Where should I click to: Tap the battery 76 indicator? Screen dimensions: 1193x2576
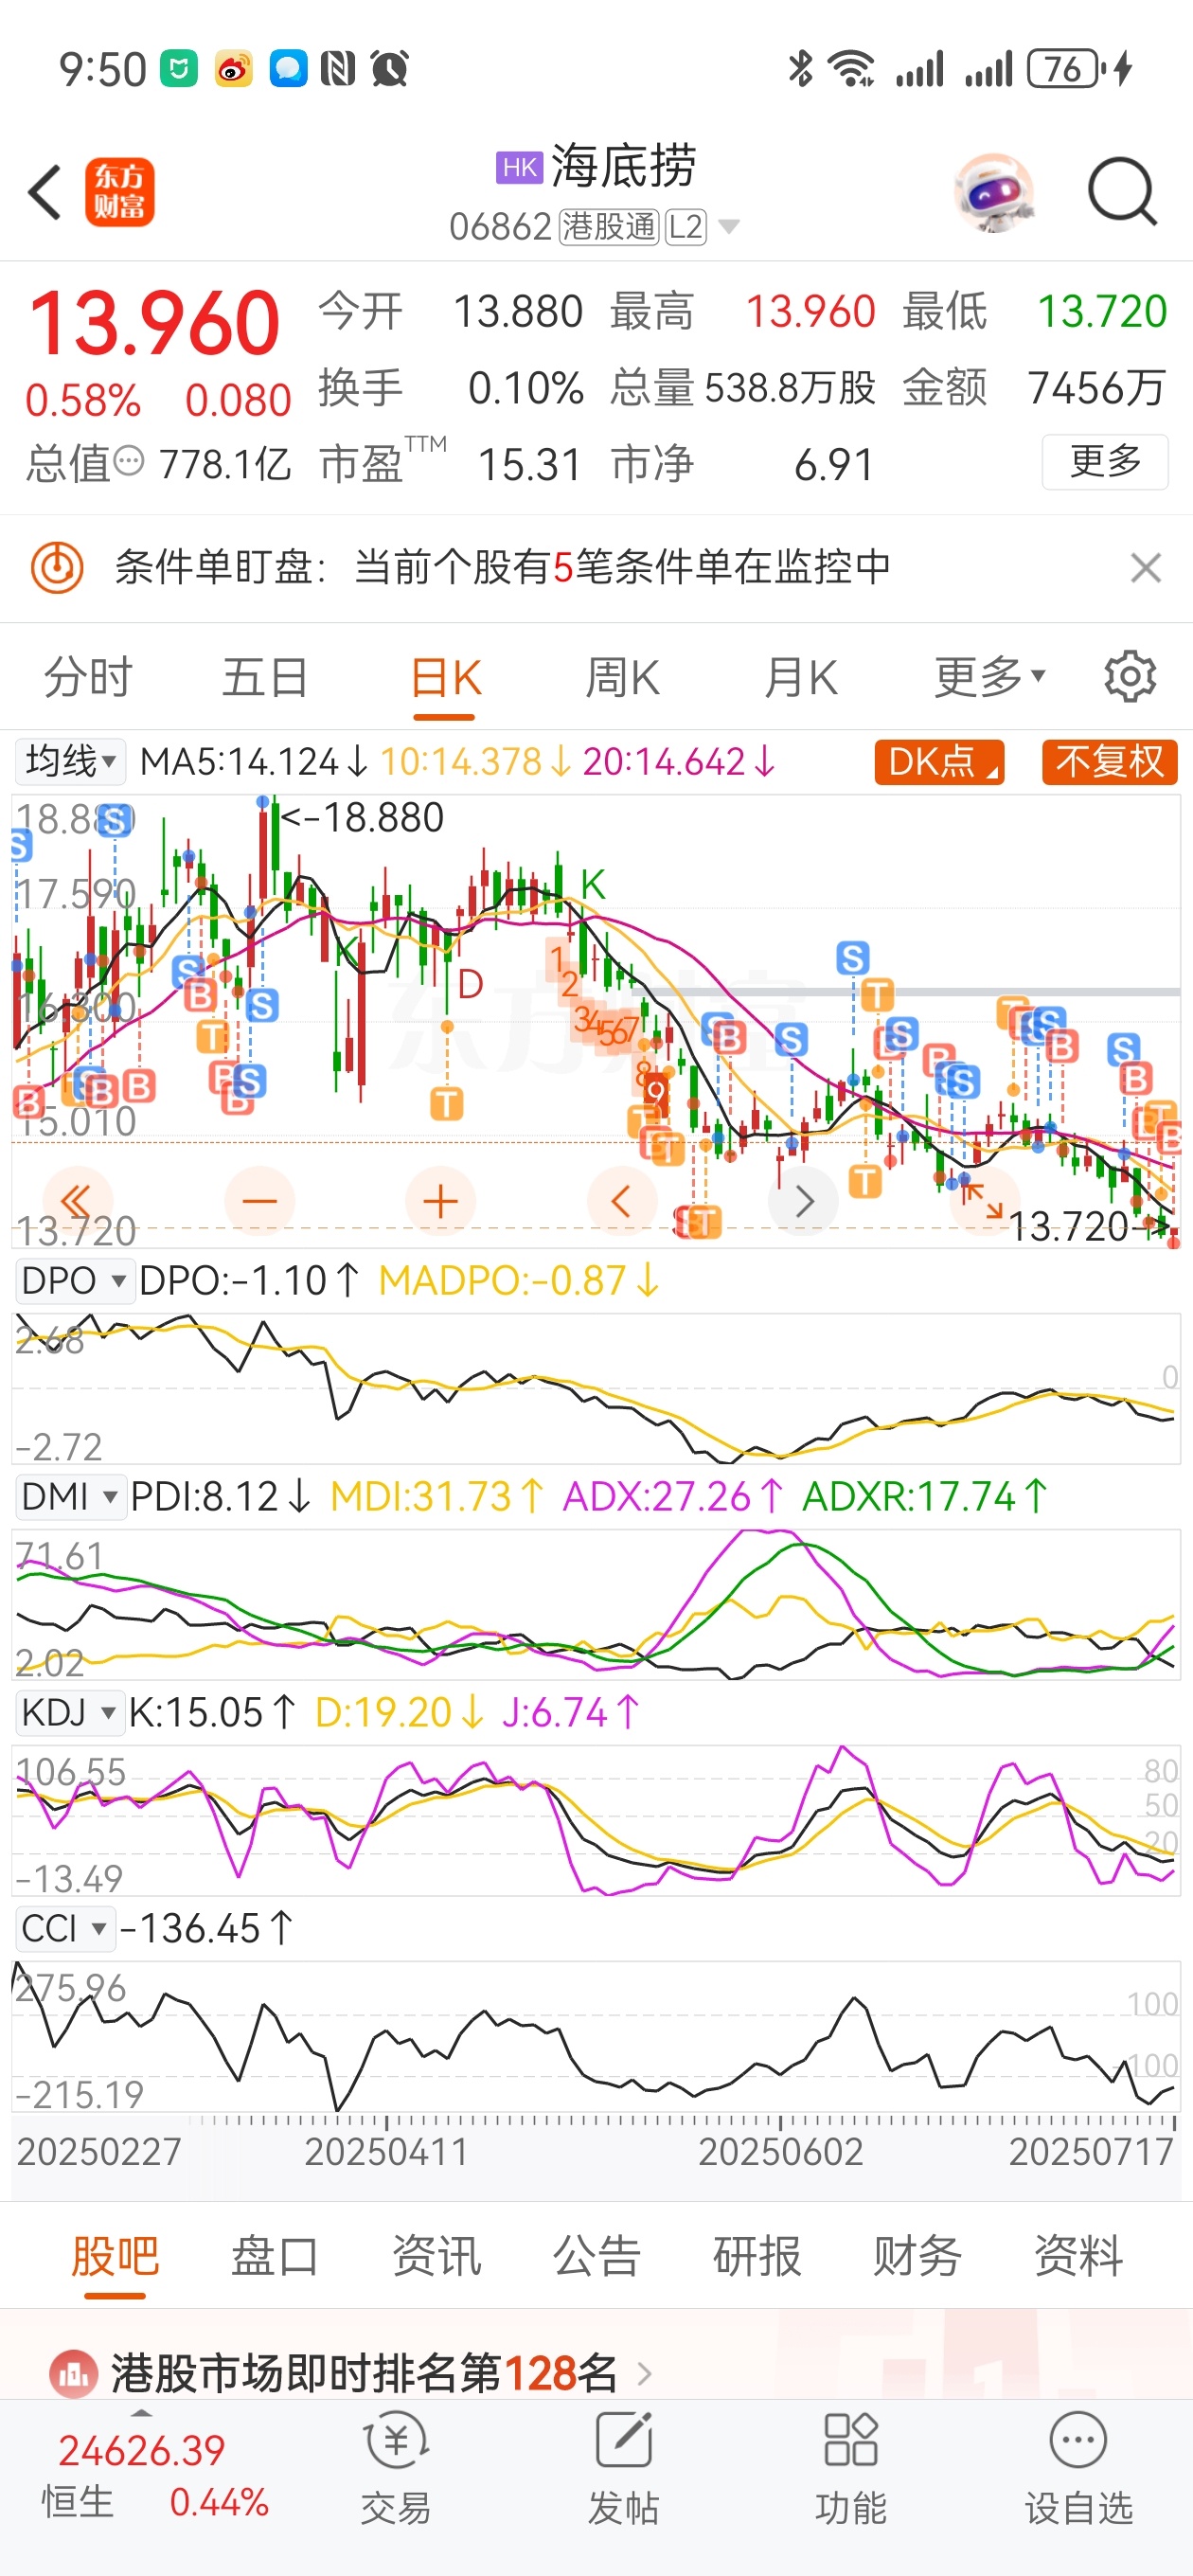click(x=1066, y=68)
